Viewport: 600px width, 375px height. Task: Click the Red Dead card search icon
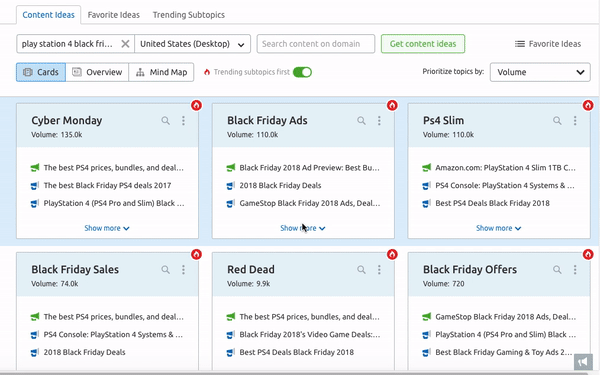361,270
